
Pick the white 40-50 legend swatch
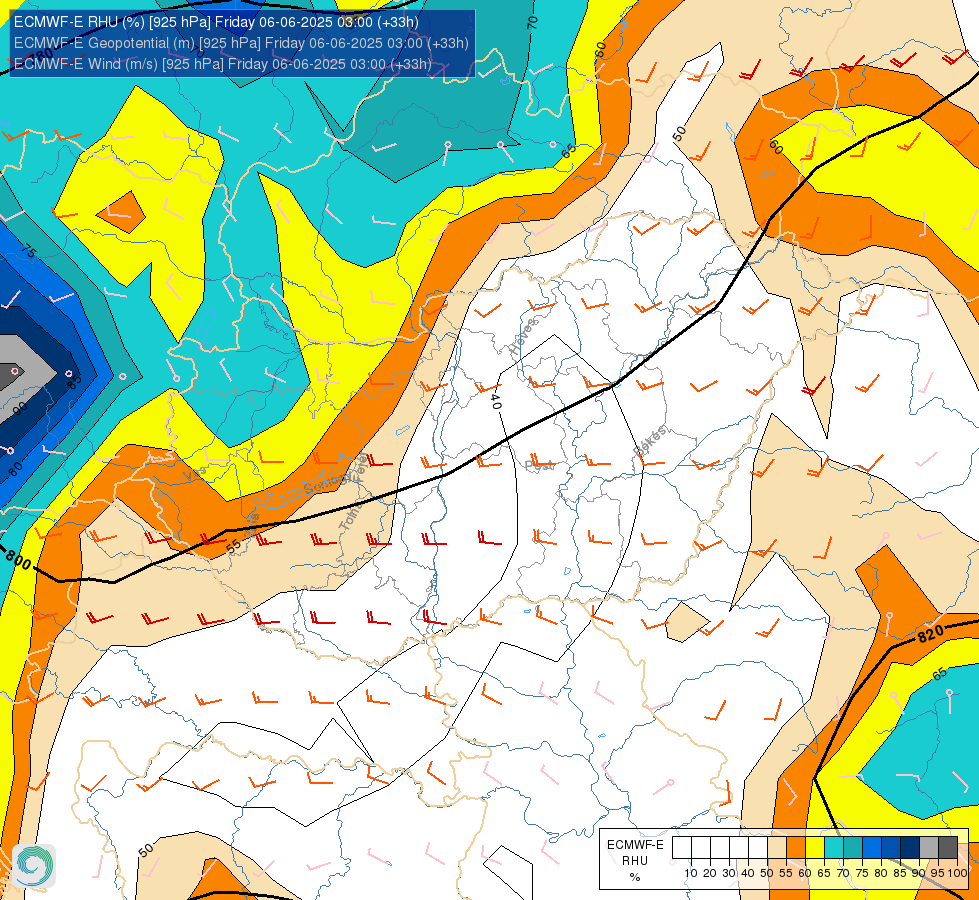click(x=758, y=848)
